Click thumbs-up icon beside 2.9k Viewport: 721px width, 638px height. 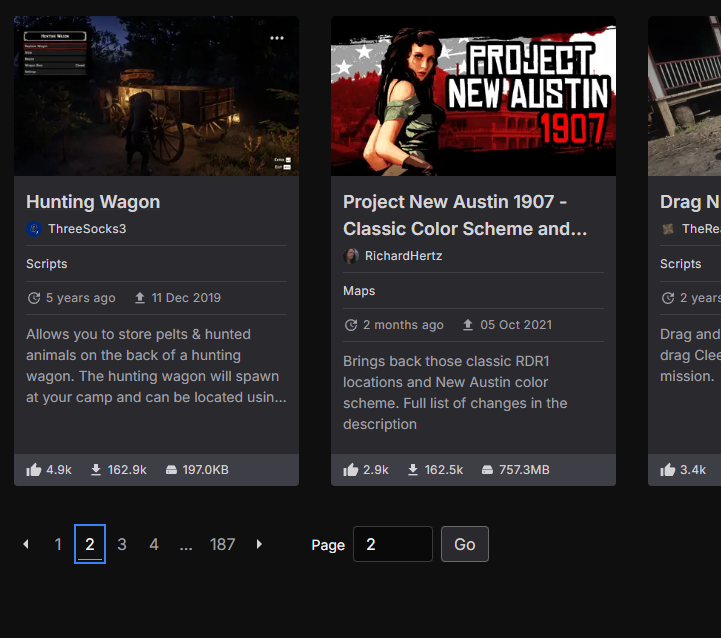click(x=350, y=470)
